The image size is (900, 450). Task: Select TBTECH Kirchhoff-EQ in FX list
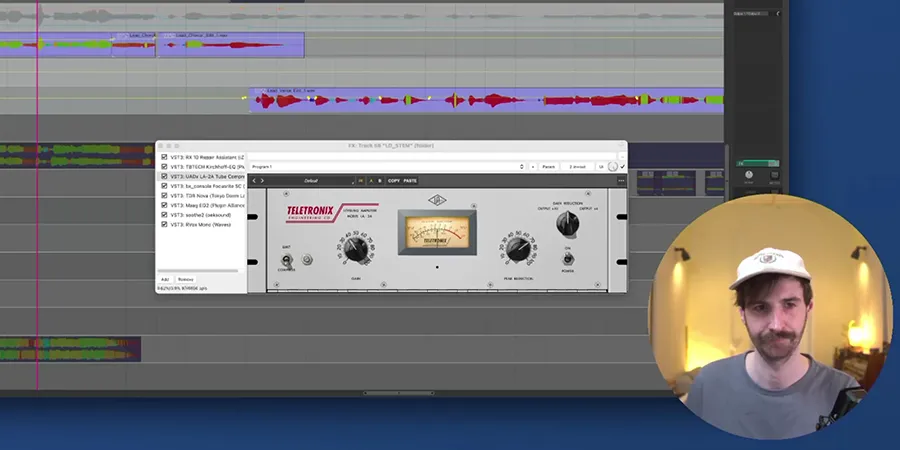(x=207, y=166)
